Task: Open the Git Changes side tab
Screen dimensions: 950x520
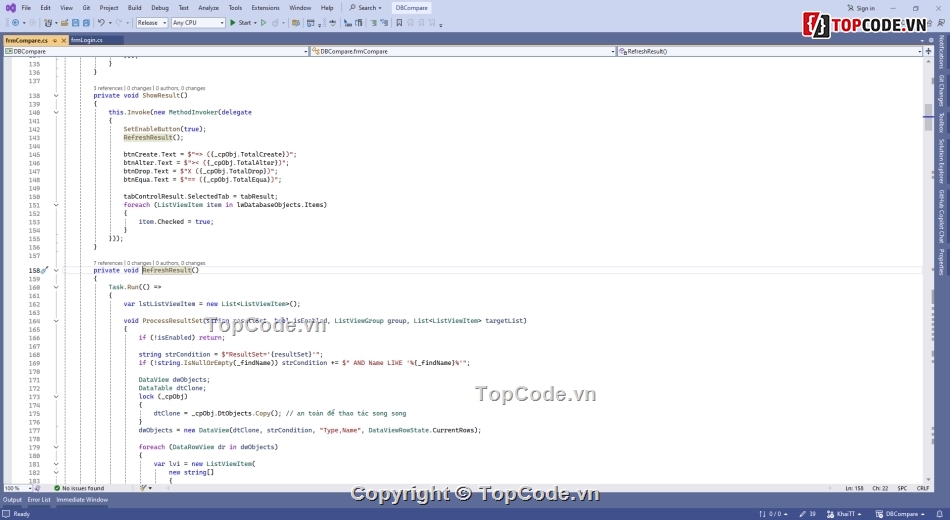Action: [942, 90]
